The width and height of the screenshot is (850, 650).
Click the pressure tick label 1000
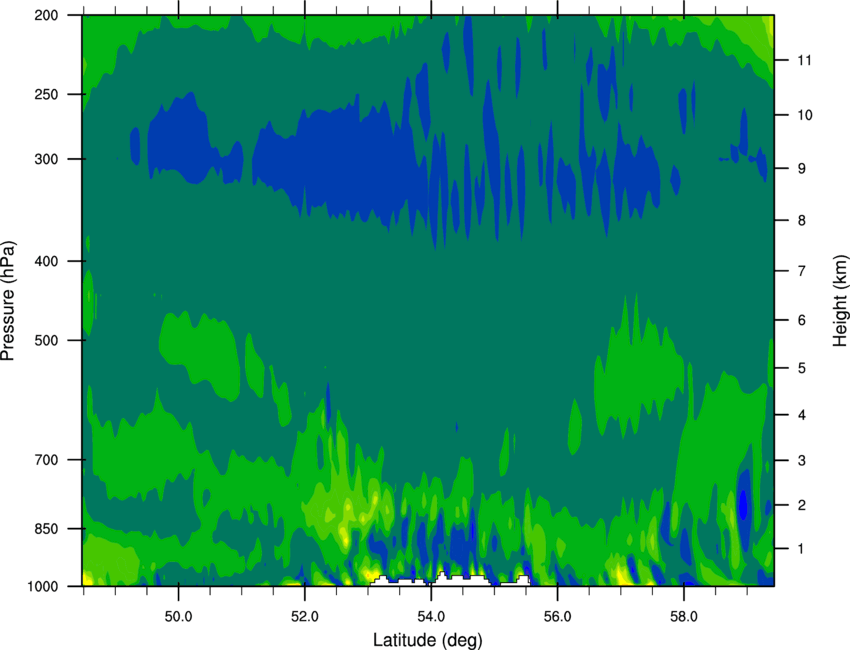pos(42,587)
